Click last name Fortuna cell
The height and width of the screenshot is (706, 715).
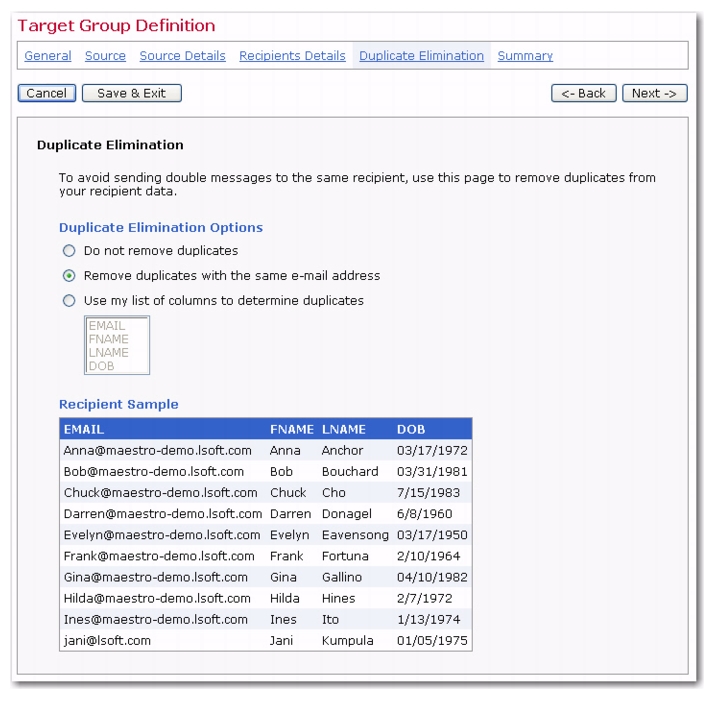[345, 556]
